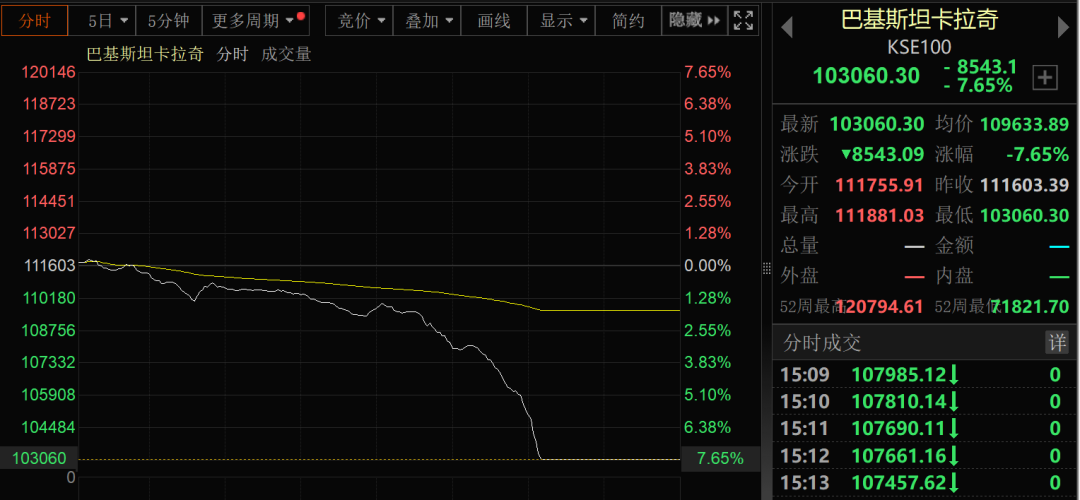Click the 巴基斯坦卡拉奇 title in side panel

pyautogui.click(x=920, y=20)
